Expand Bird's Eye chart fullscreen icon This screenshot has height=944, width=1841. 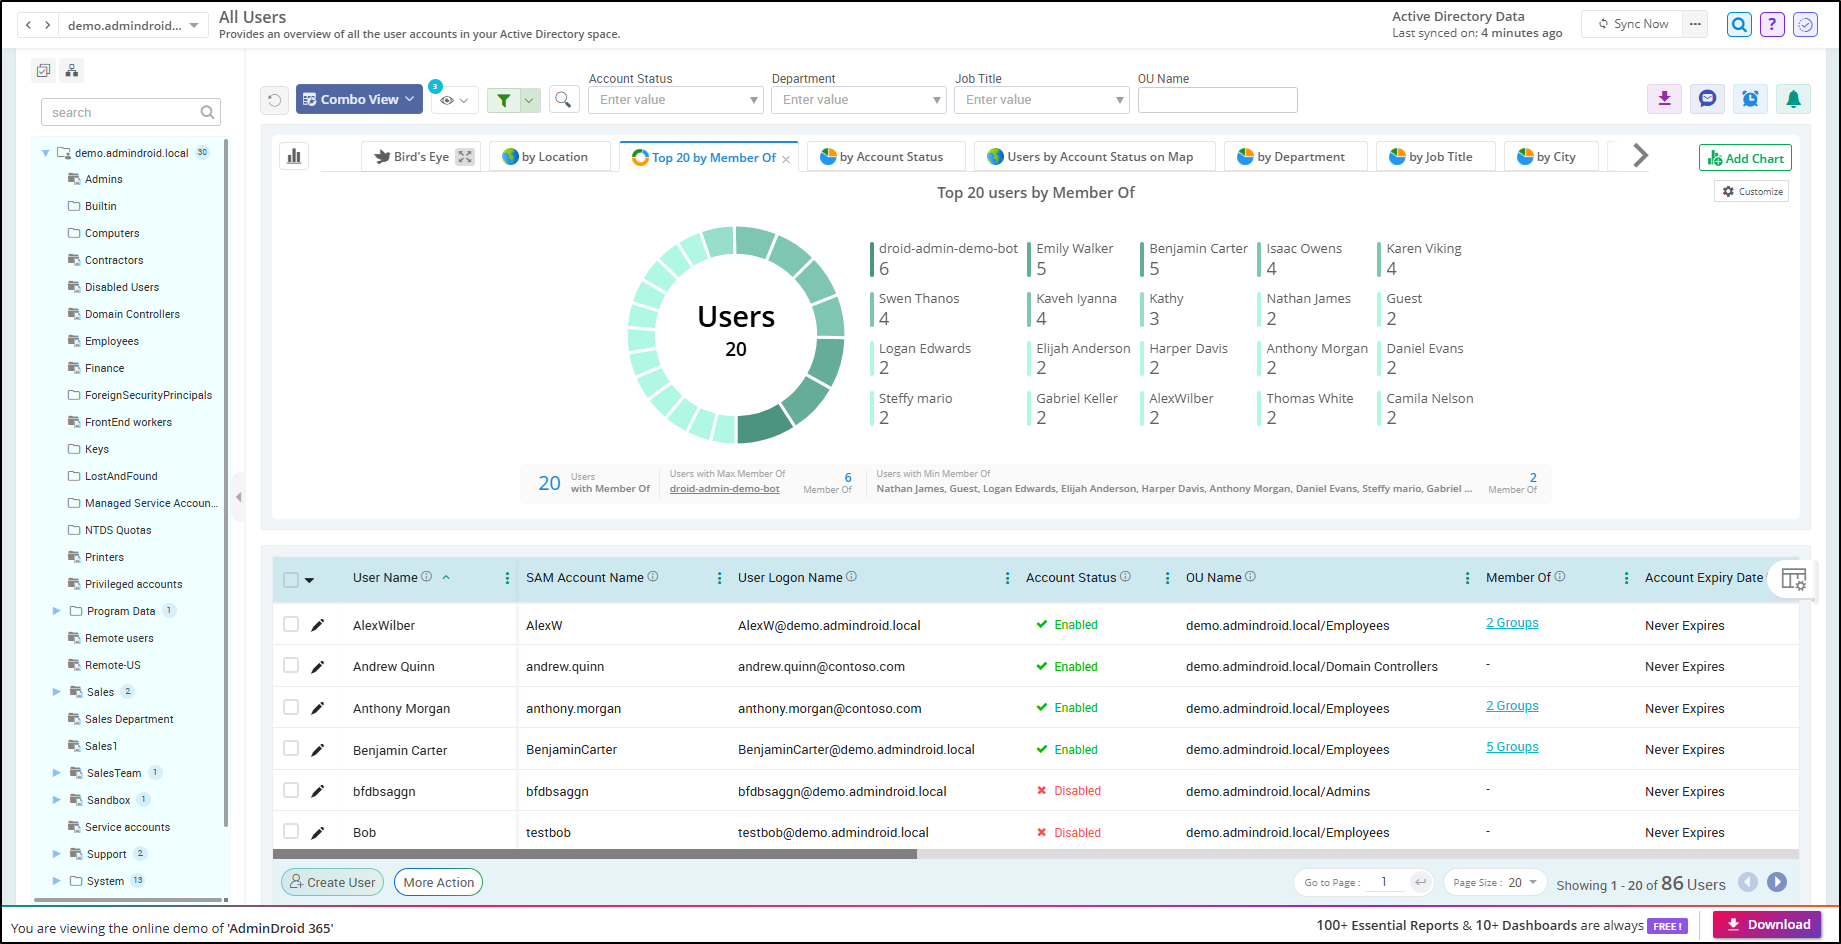point(465,157)
